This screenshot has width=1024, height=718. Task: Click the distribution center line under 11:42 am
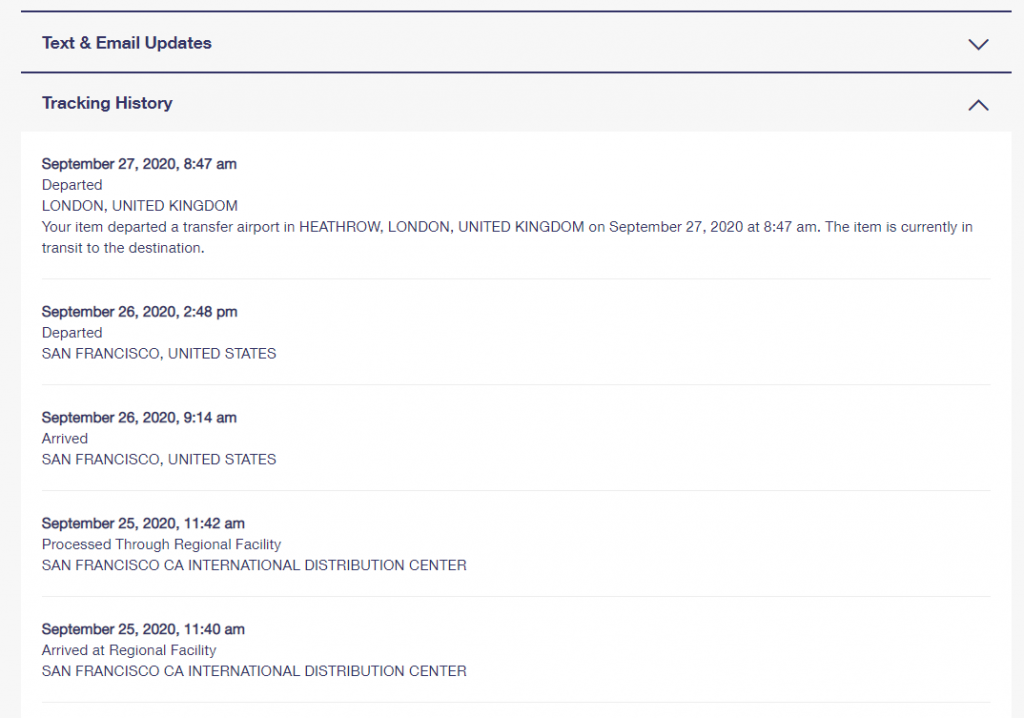coord(254,565)
